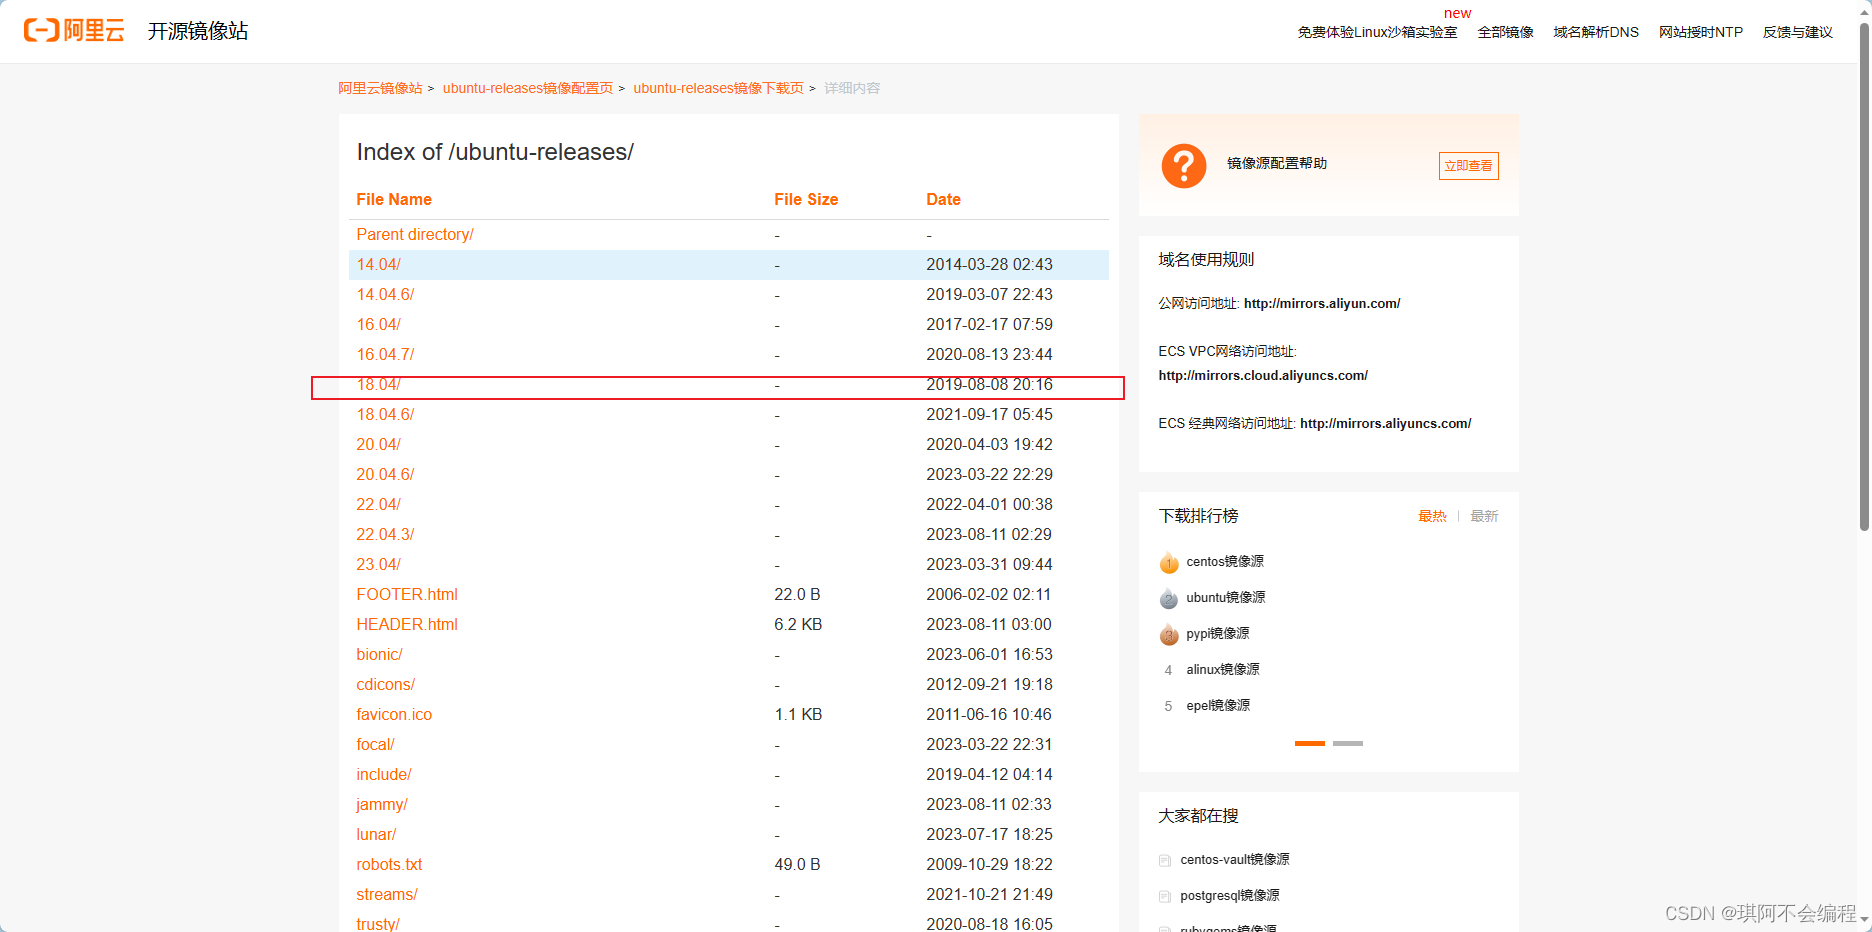The width and height of the screenshot is (1872, 932).
Task: Click date 2019-08-08 20:16 of 18.04/
Action: (989, 384)
